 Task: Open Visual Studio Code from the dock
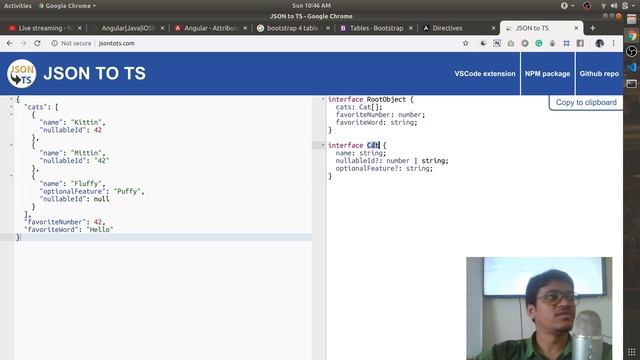(x=632, y=67)
